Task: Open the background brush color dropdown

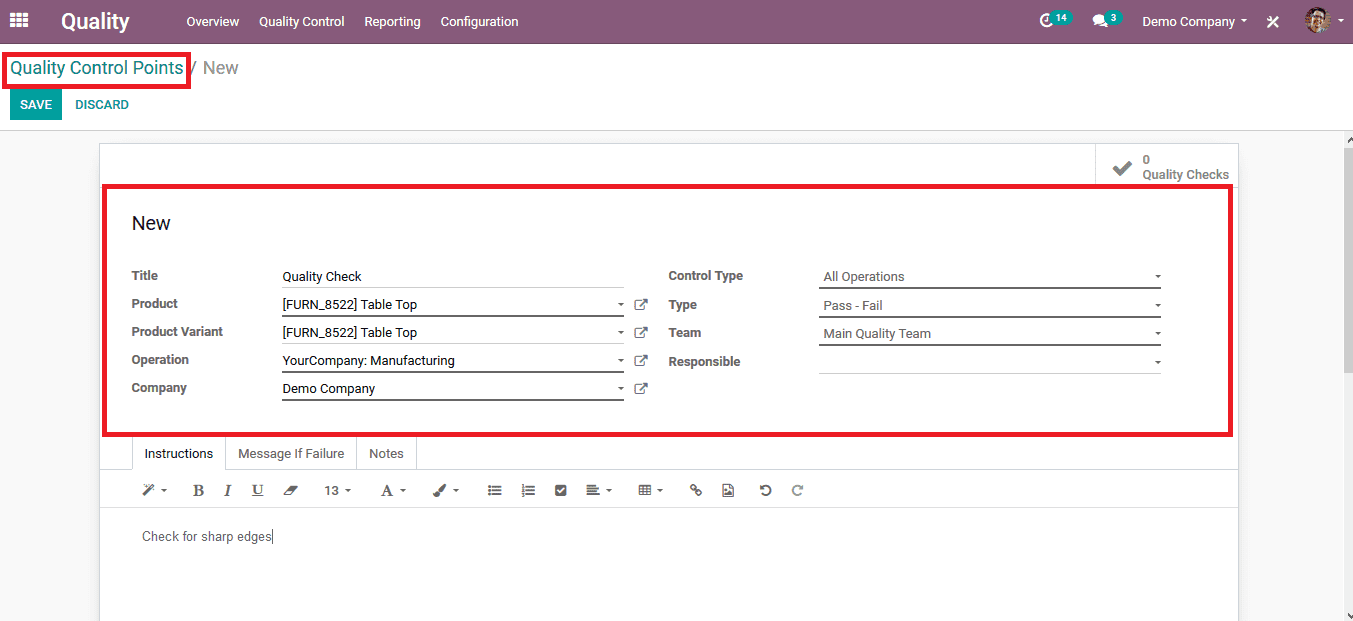Action: [x=446, y=490]
